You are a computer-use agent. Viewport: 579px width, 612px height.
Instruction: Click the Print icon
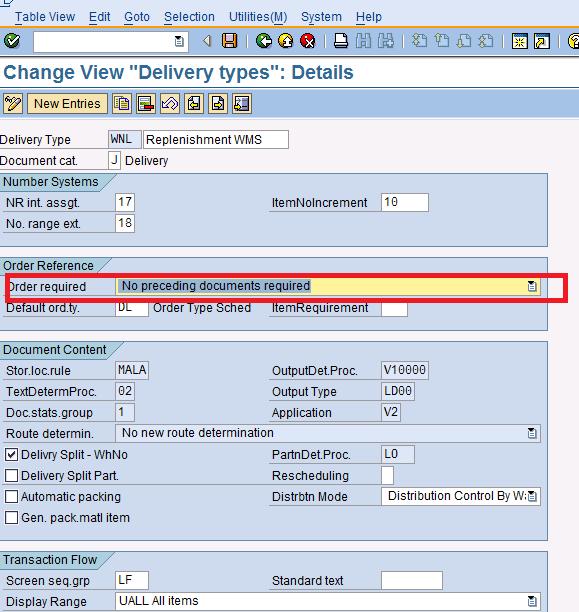click(x=341, y=41)
